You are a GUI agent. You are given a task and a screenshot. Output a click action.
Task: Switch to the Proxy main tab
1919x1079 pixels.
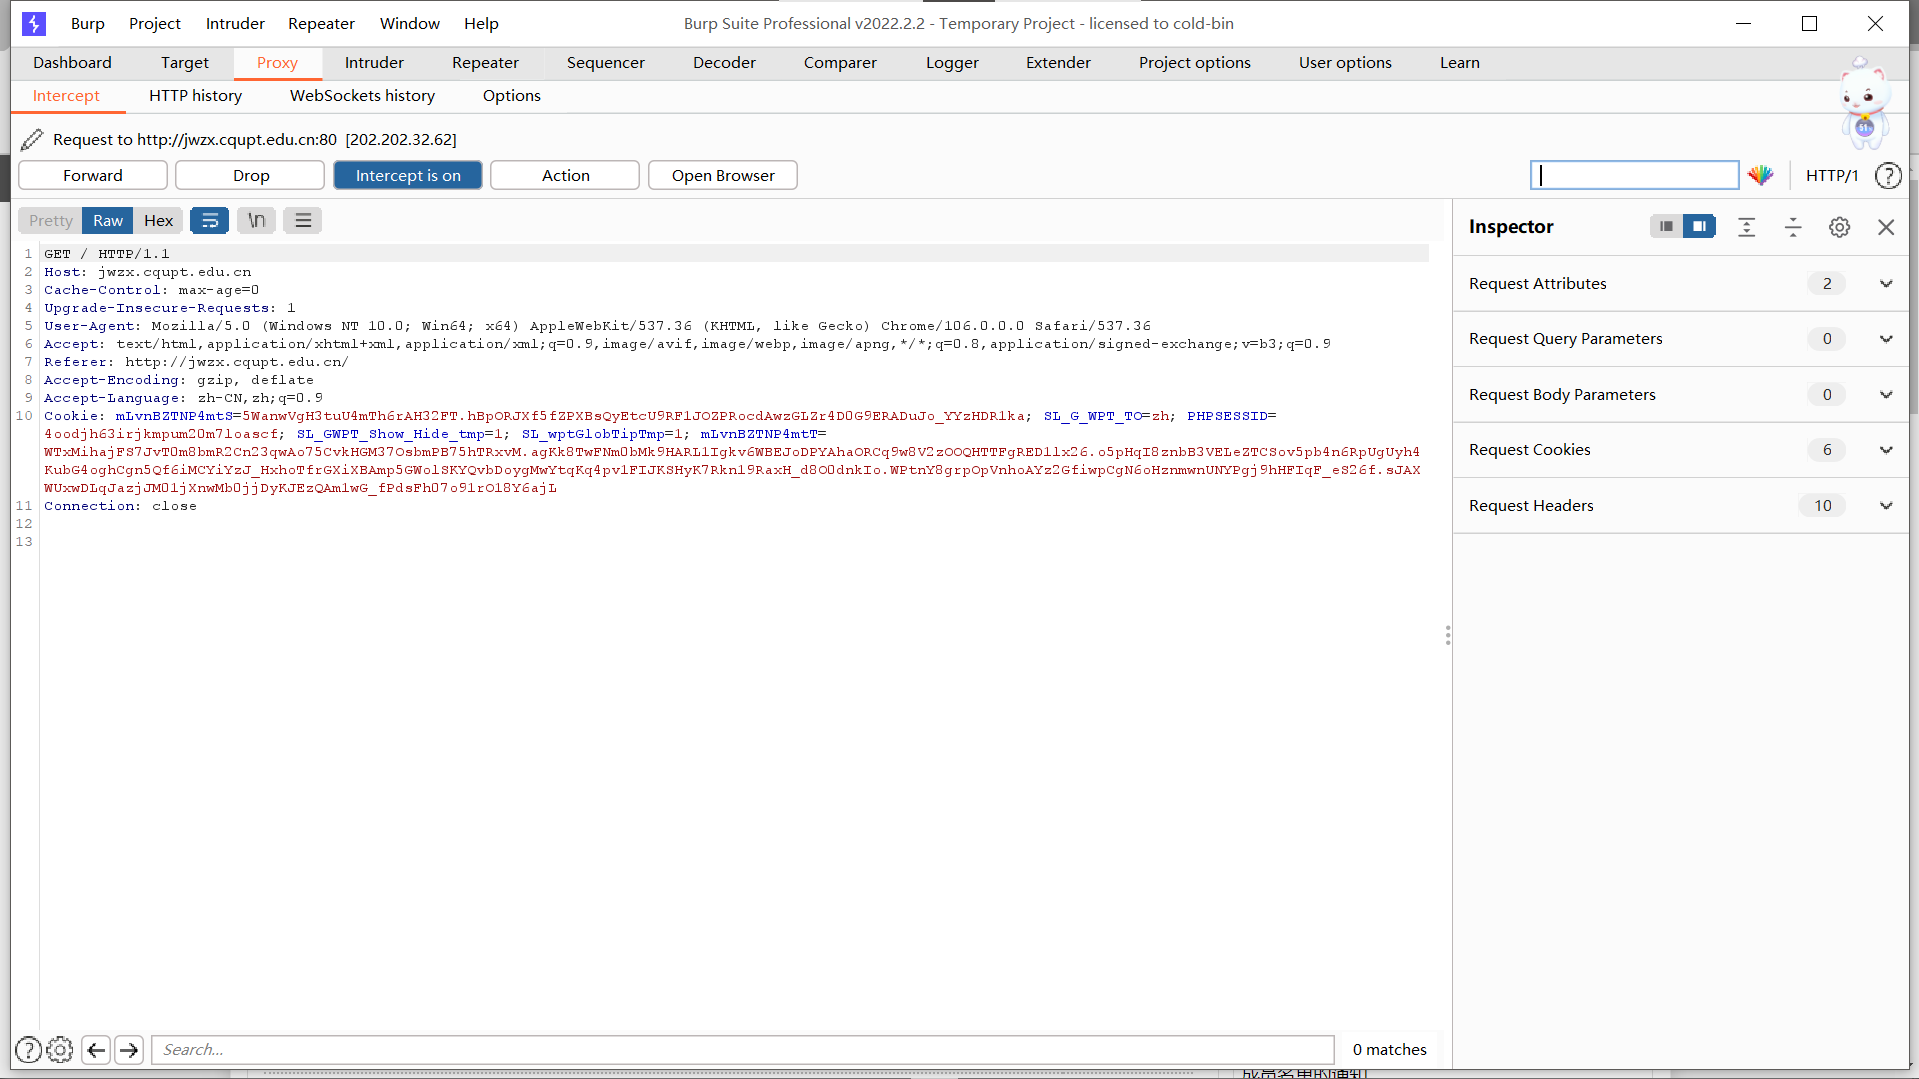(277, 62)
